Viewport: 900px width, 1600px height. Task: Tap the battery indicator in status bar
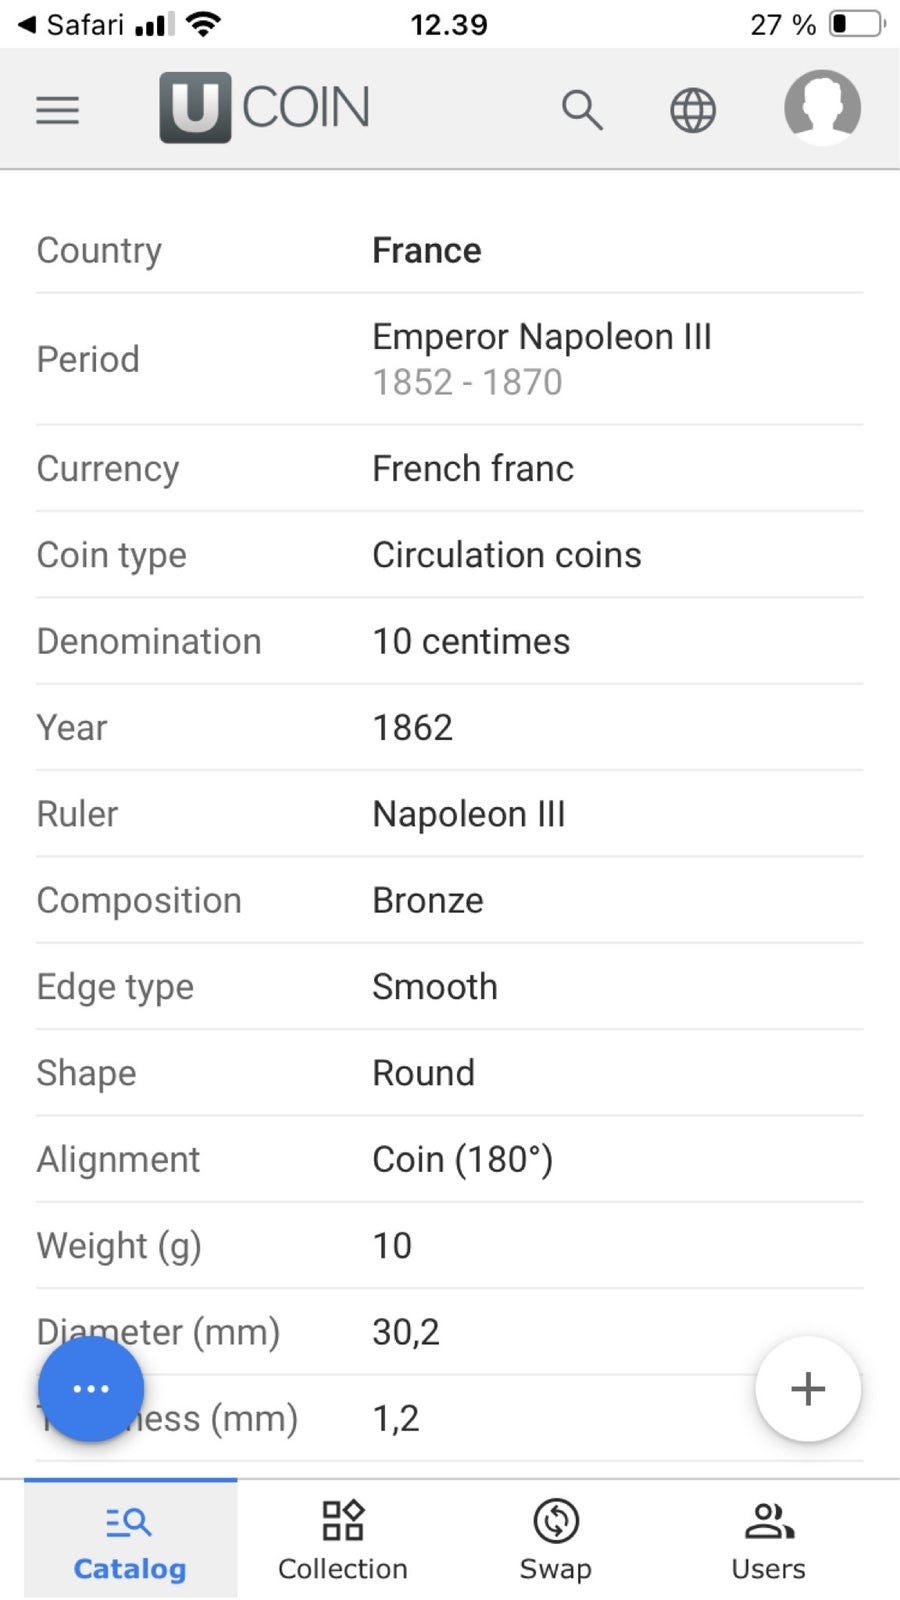[857, 23]
